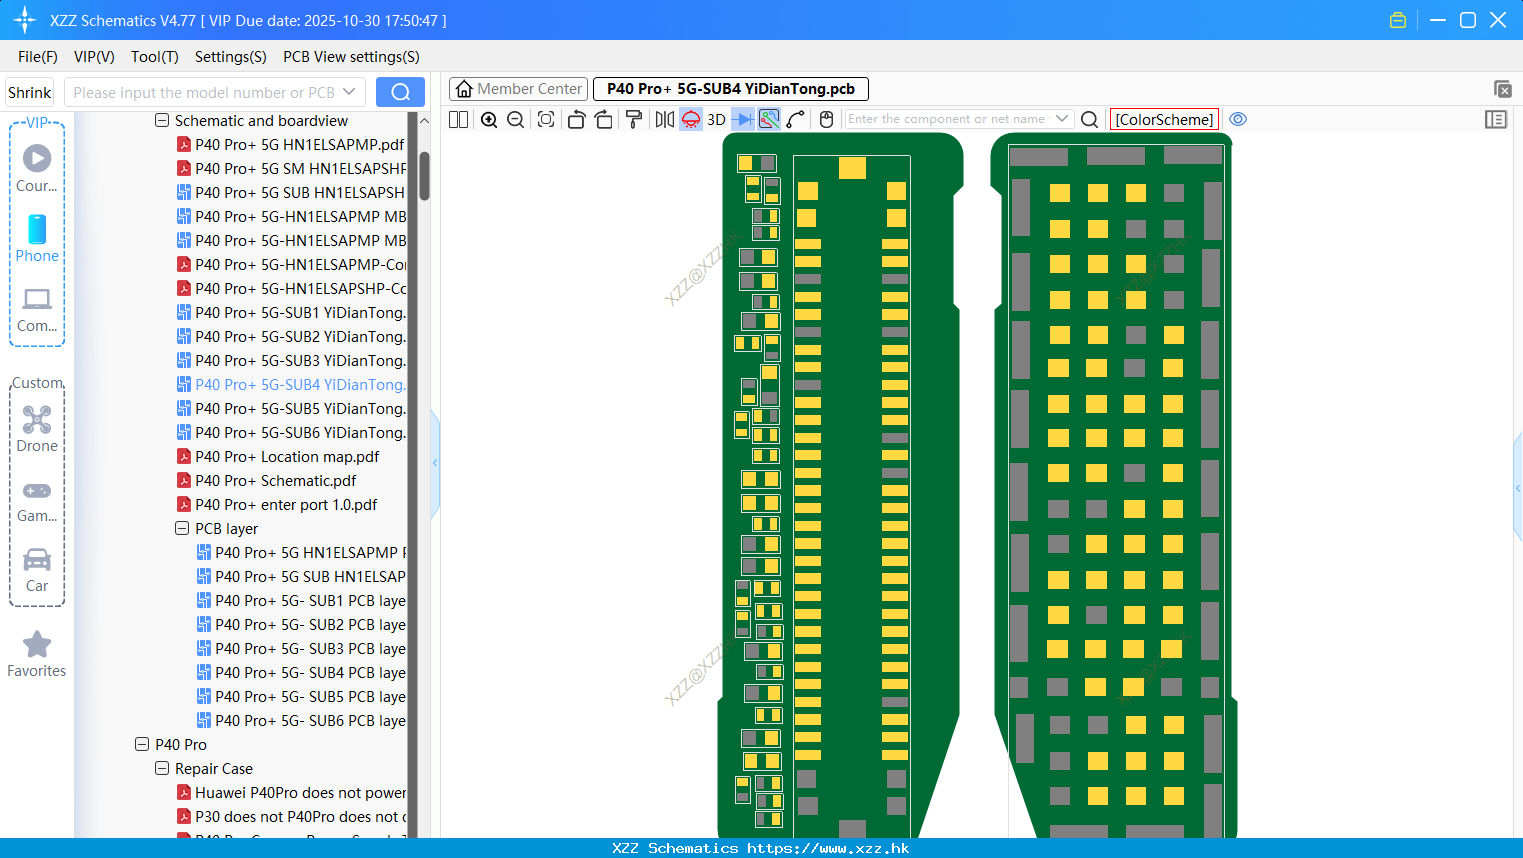Screen dimensions: 1523x858
Task: Expand the right panel handle arrow
Action: [x=1518, y=488]
